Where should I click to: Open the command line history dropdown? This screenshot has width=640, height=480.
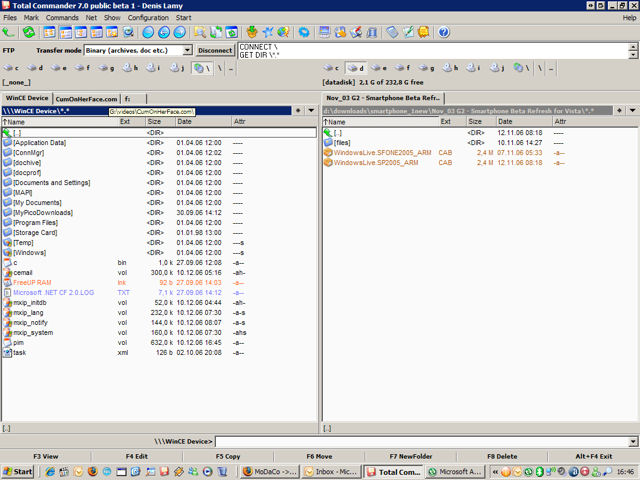coord(633,442)
